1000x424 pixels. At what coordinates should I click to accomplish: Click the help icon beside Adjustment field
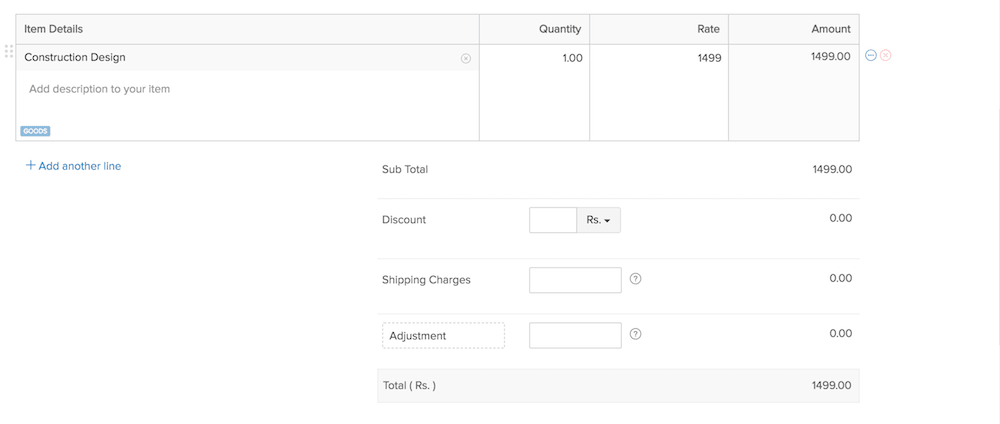point(635,334)
